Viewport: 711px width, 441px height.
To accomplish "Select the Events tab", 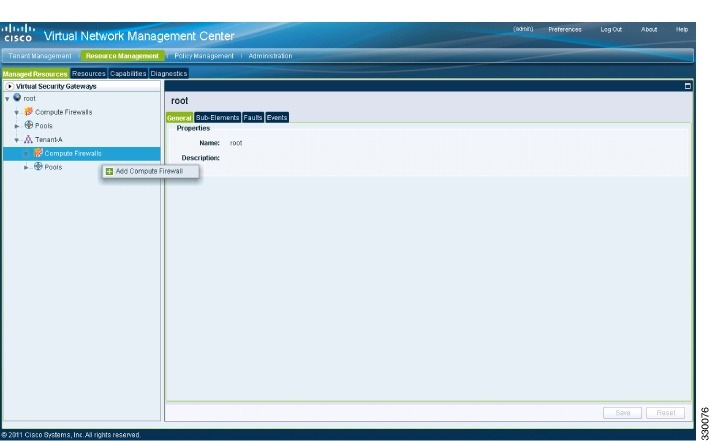I will click(x=277, y=118).
